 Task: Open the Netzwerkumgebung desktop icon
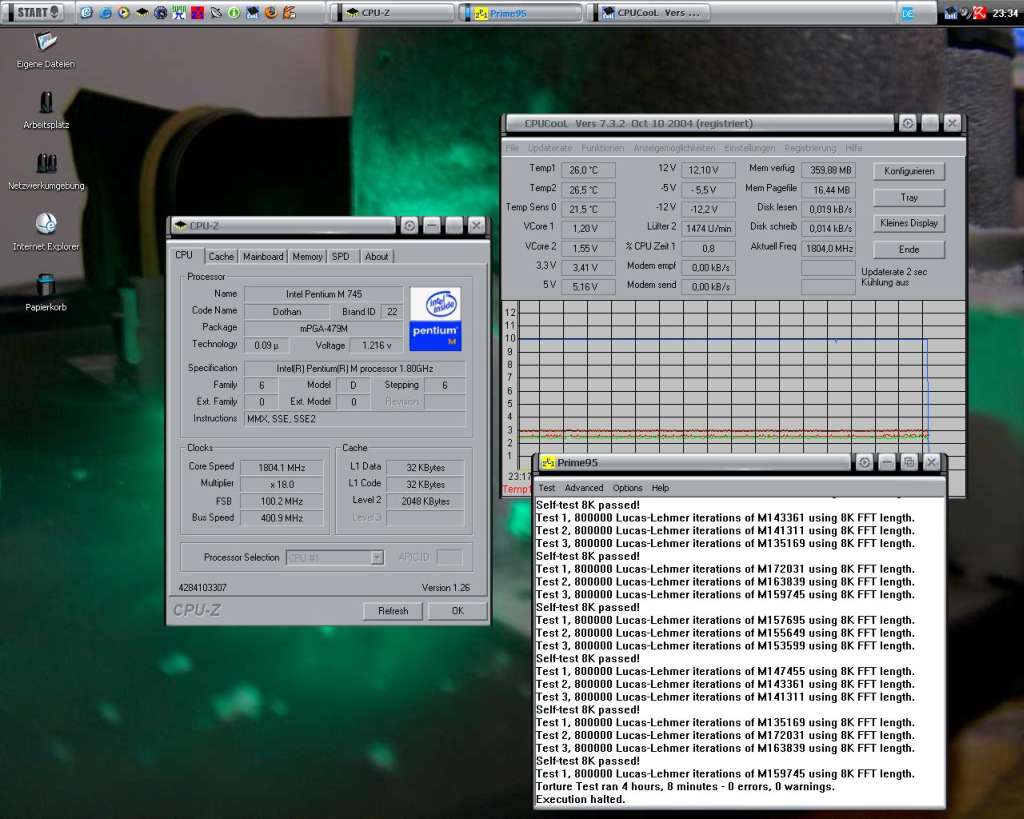click(x=46, y=171)
